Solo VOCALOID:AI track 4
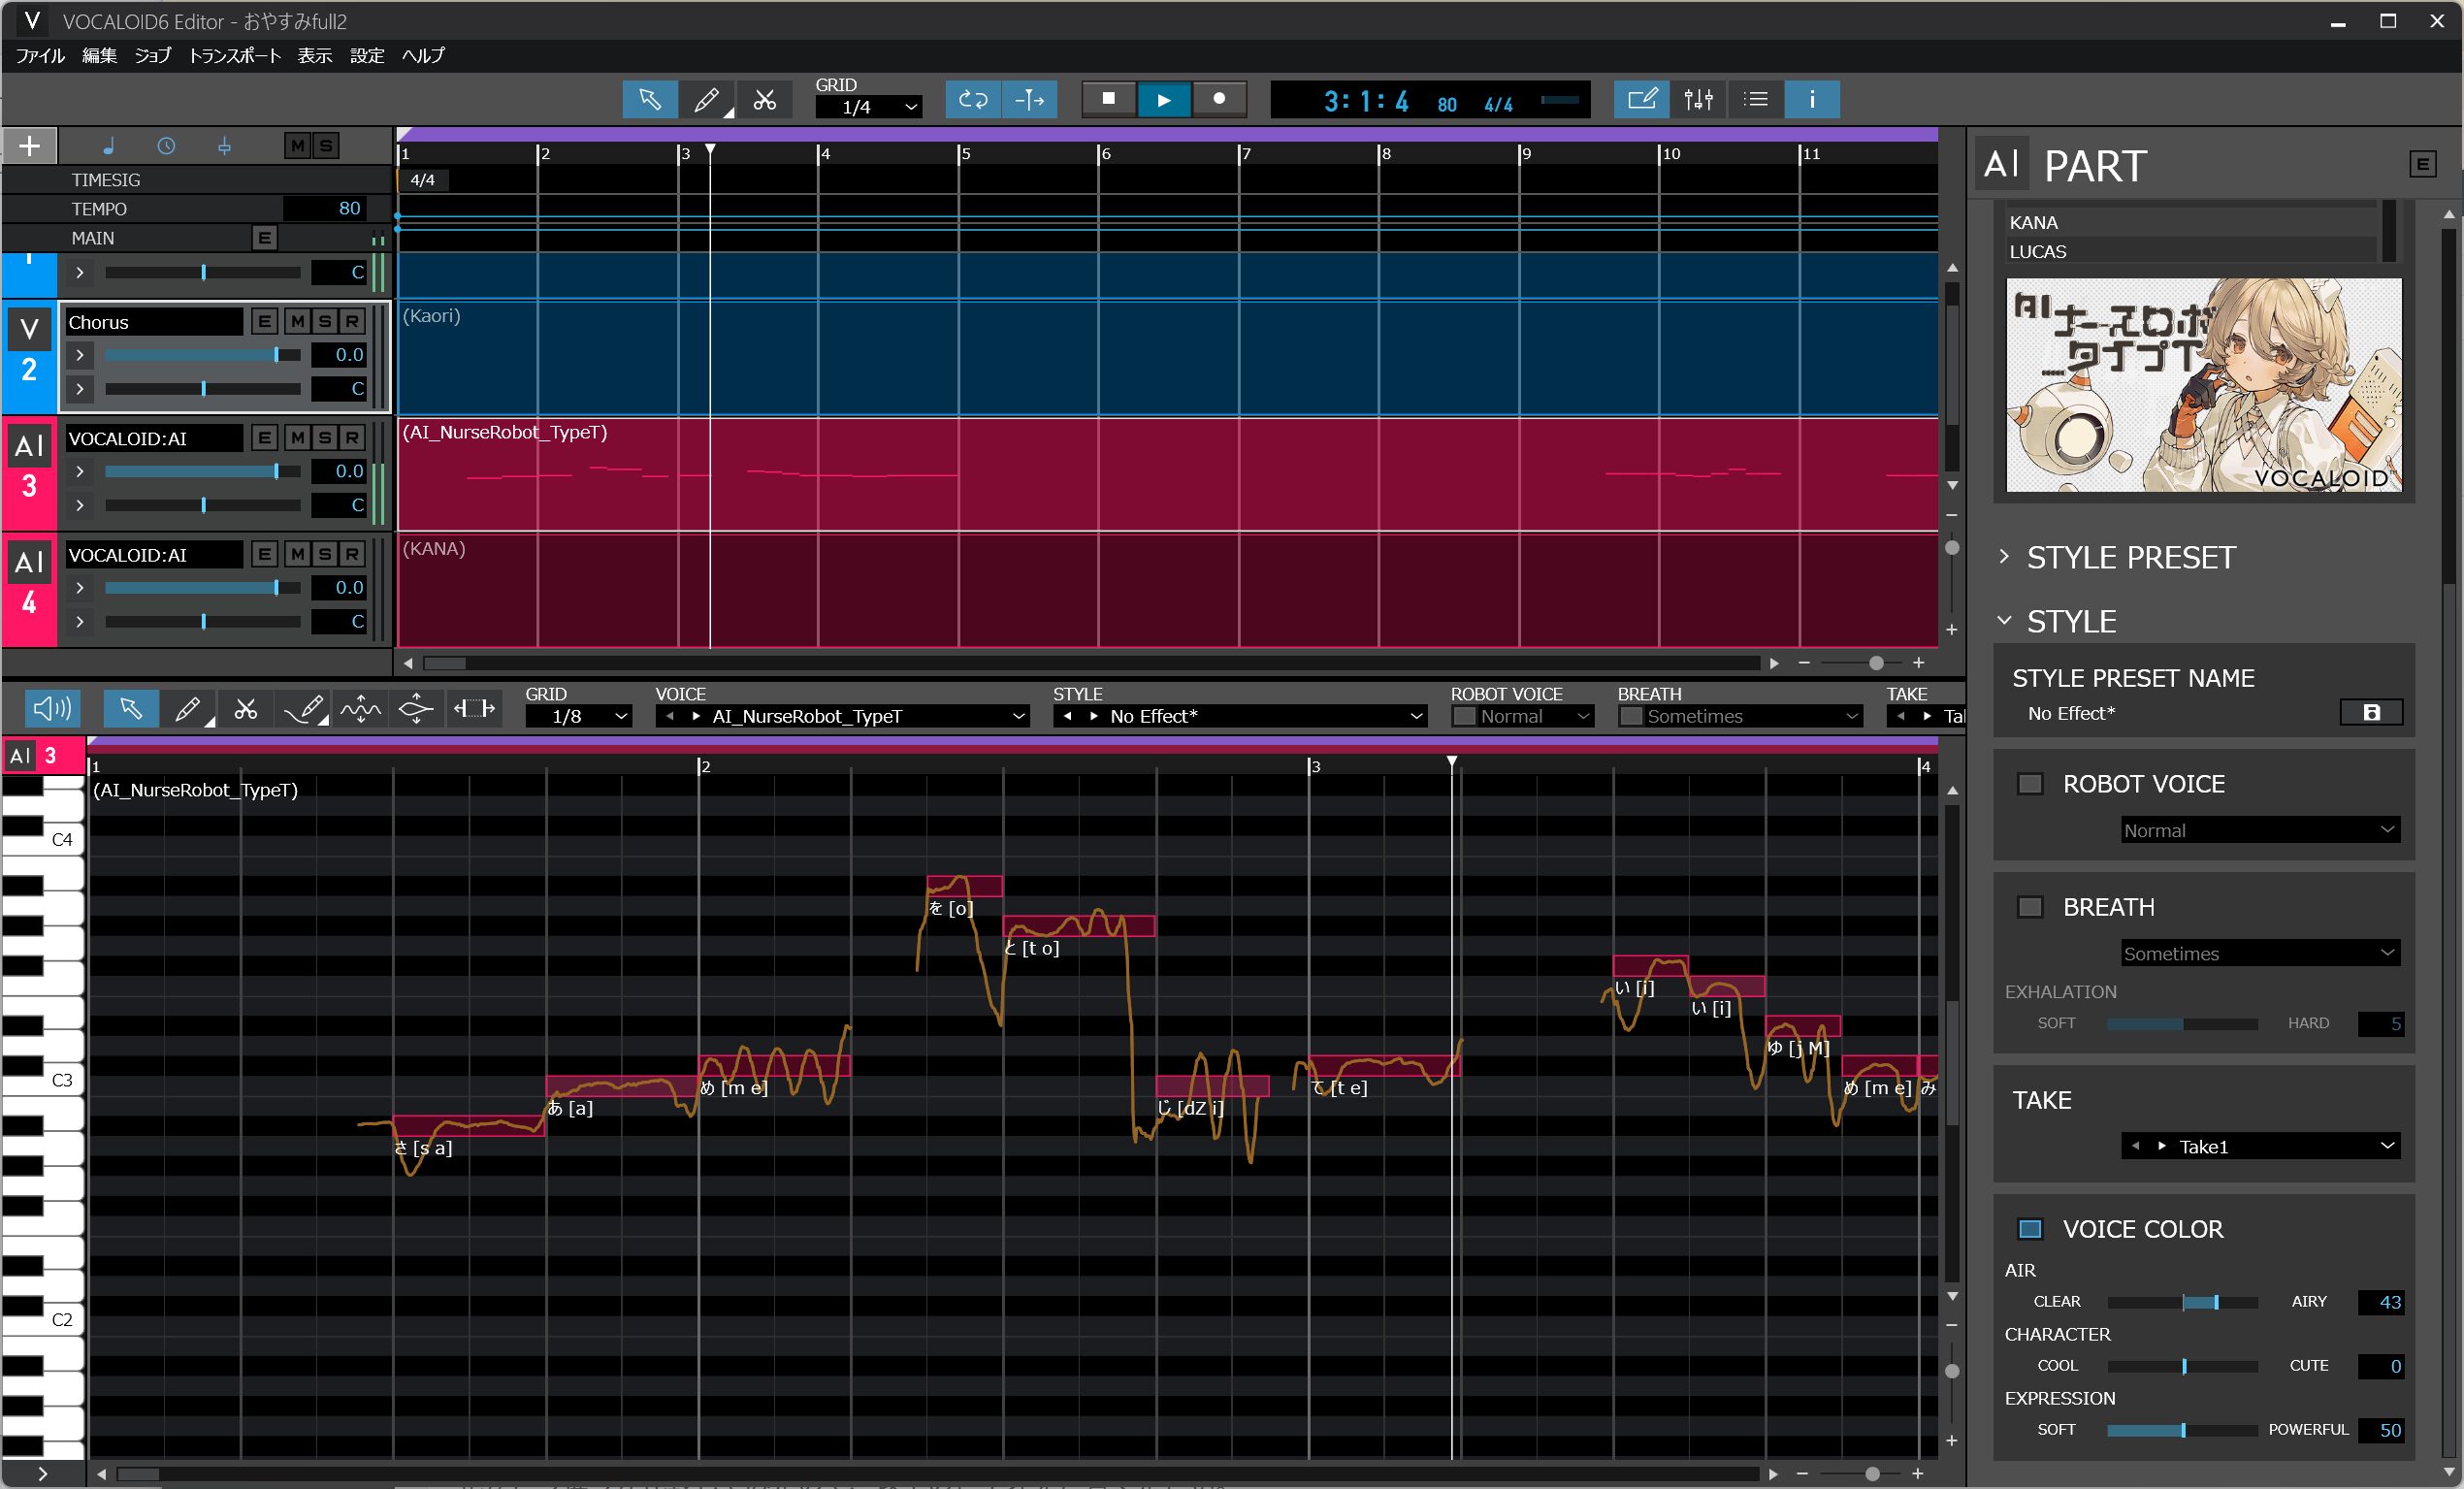This screenshot has width=2464, height=1489. [x=324, y=554]
